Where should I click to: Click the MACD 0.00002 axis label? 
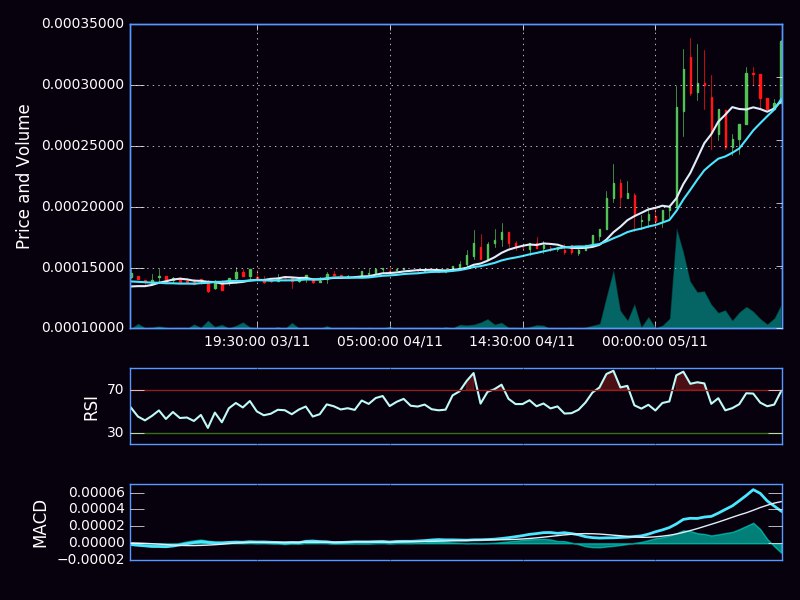point(96,526)
